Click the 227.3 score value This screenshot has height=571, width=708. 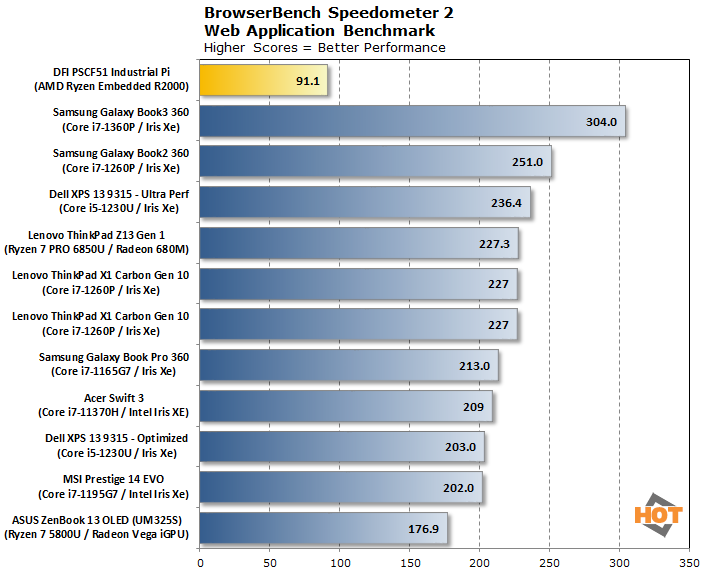click(x=494, y=244)
